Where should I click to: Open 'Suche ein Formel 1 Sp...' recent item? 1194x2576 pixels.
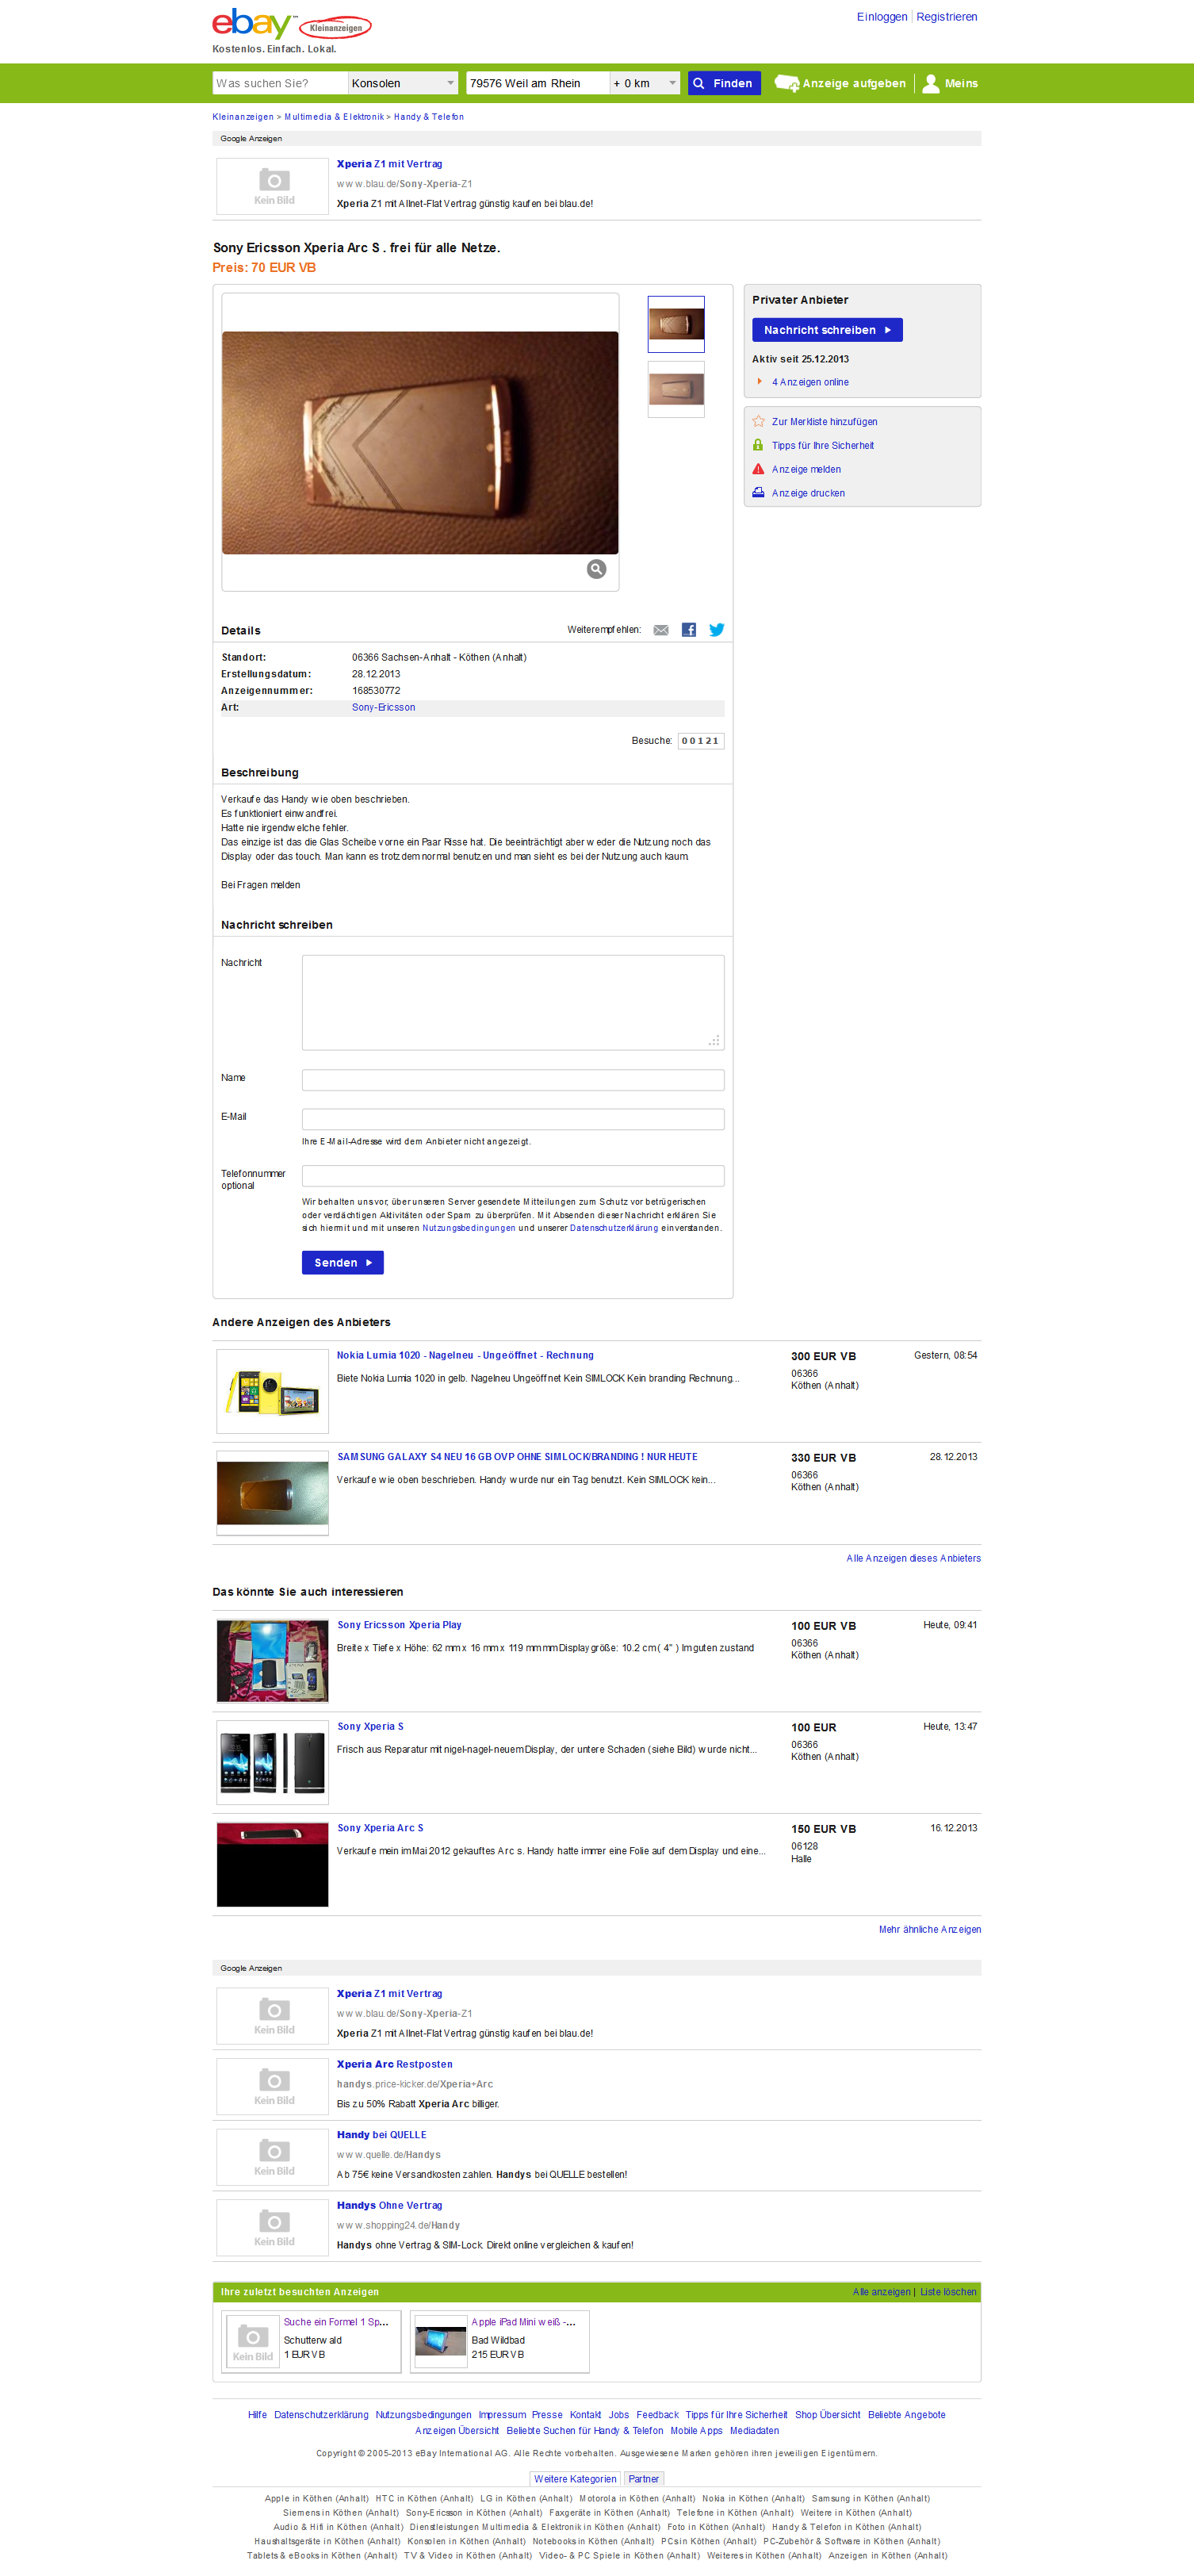pyautogui.click(x=336, y=2323)
